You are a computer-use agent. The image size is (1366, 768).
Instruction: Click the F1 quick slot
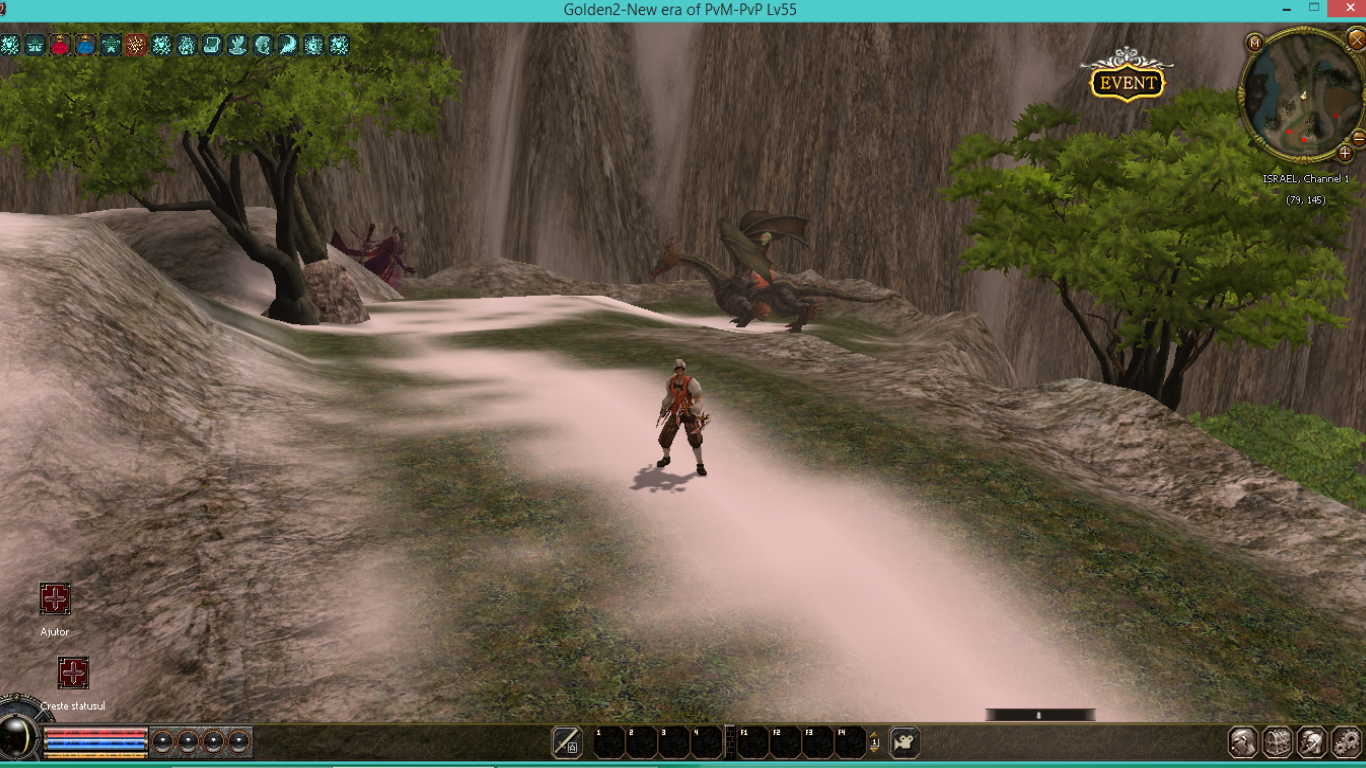(x=753, y=742)
